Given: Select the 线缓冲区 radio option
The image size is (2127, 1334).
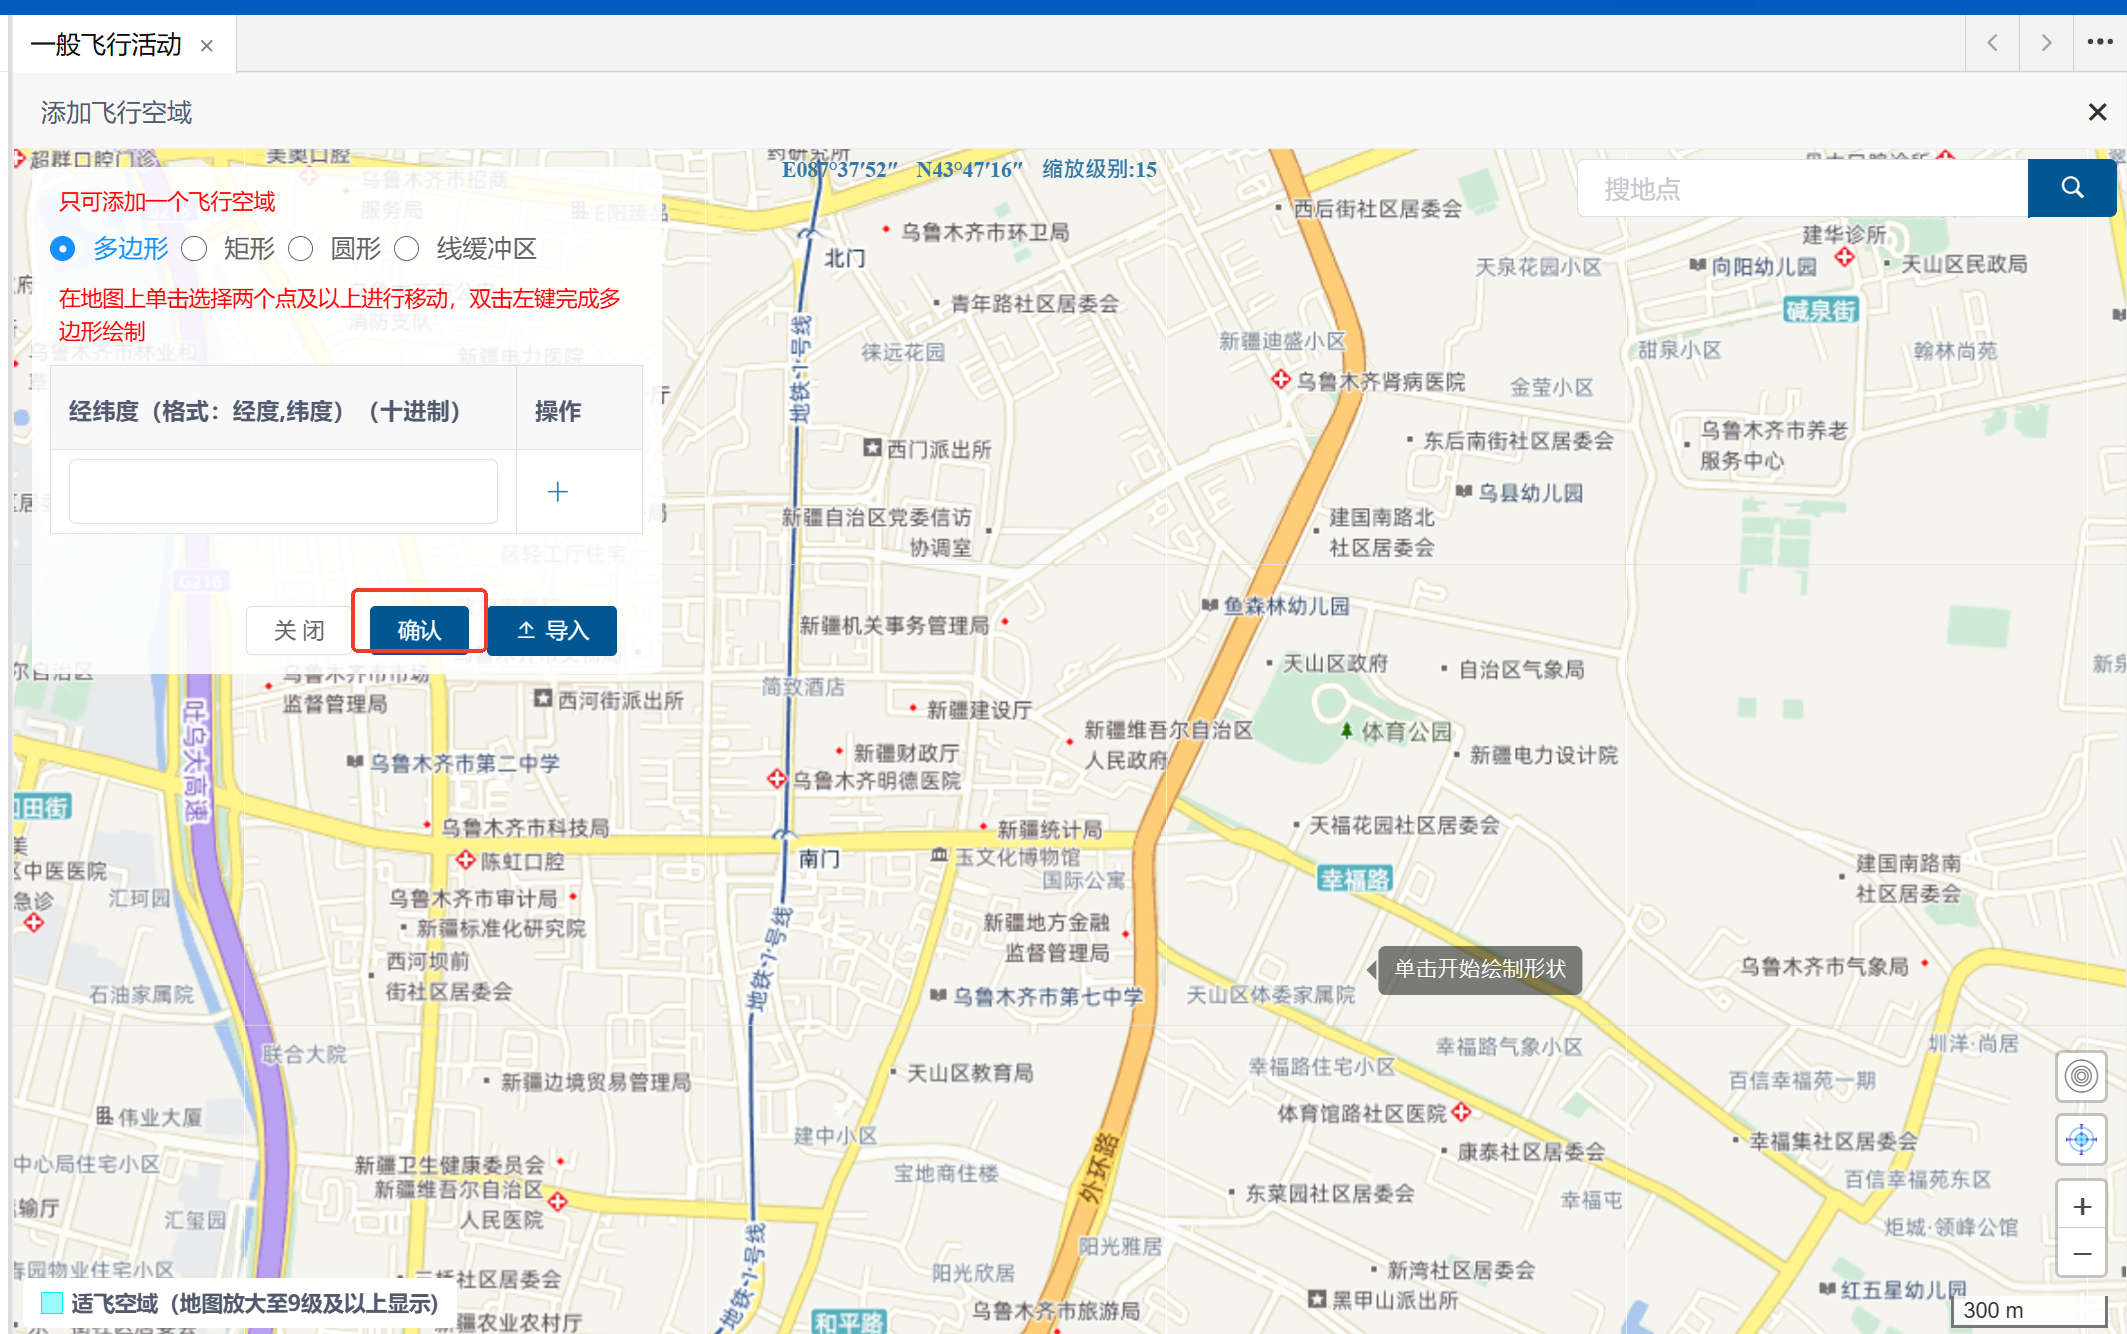Looking at the screenshot, I should (406, 248).
